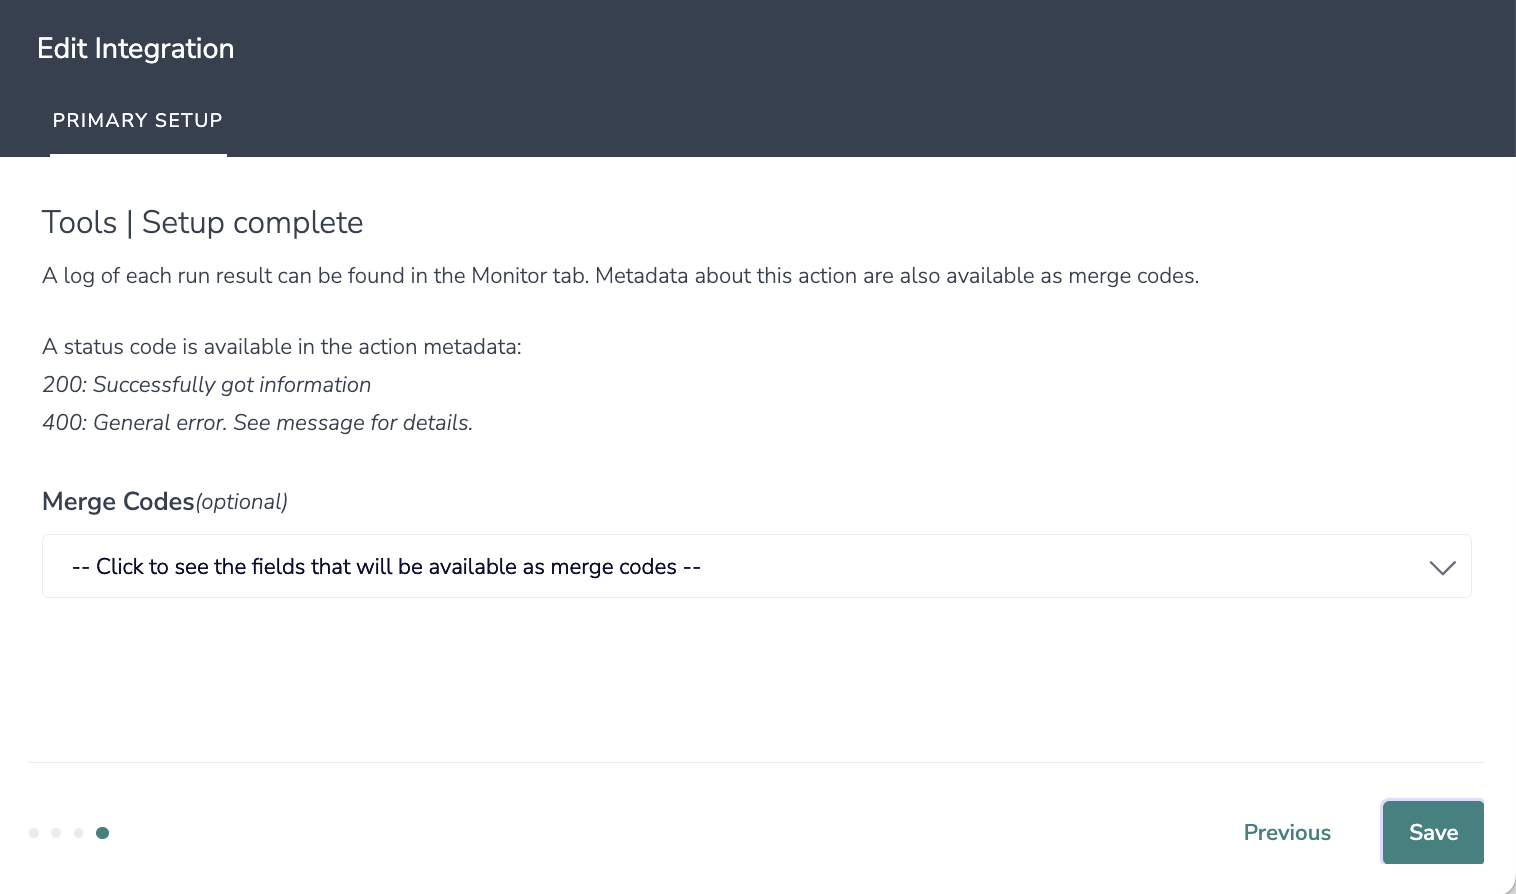Screen dimensions: 1516x894
Task: Click the active fourth step dot
Action: click(x=102, y=833)
